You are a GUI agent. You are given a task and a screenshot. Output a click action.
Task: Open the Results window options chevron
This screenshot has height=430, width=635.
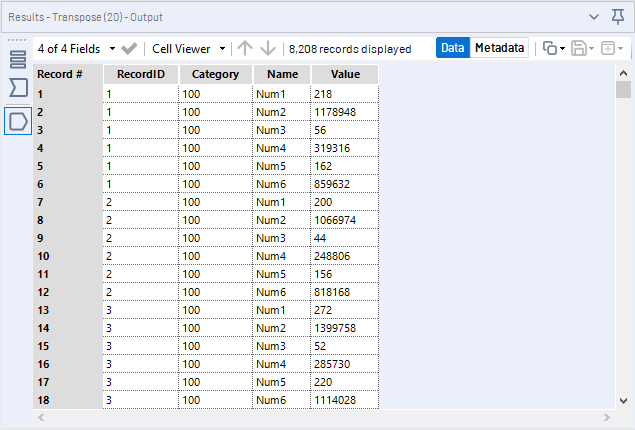(x=594, y=17)
